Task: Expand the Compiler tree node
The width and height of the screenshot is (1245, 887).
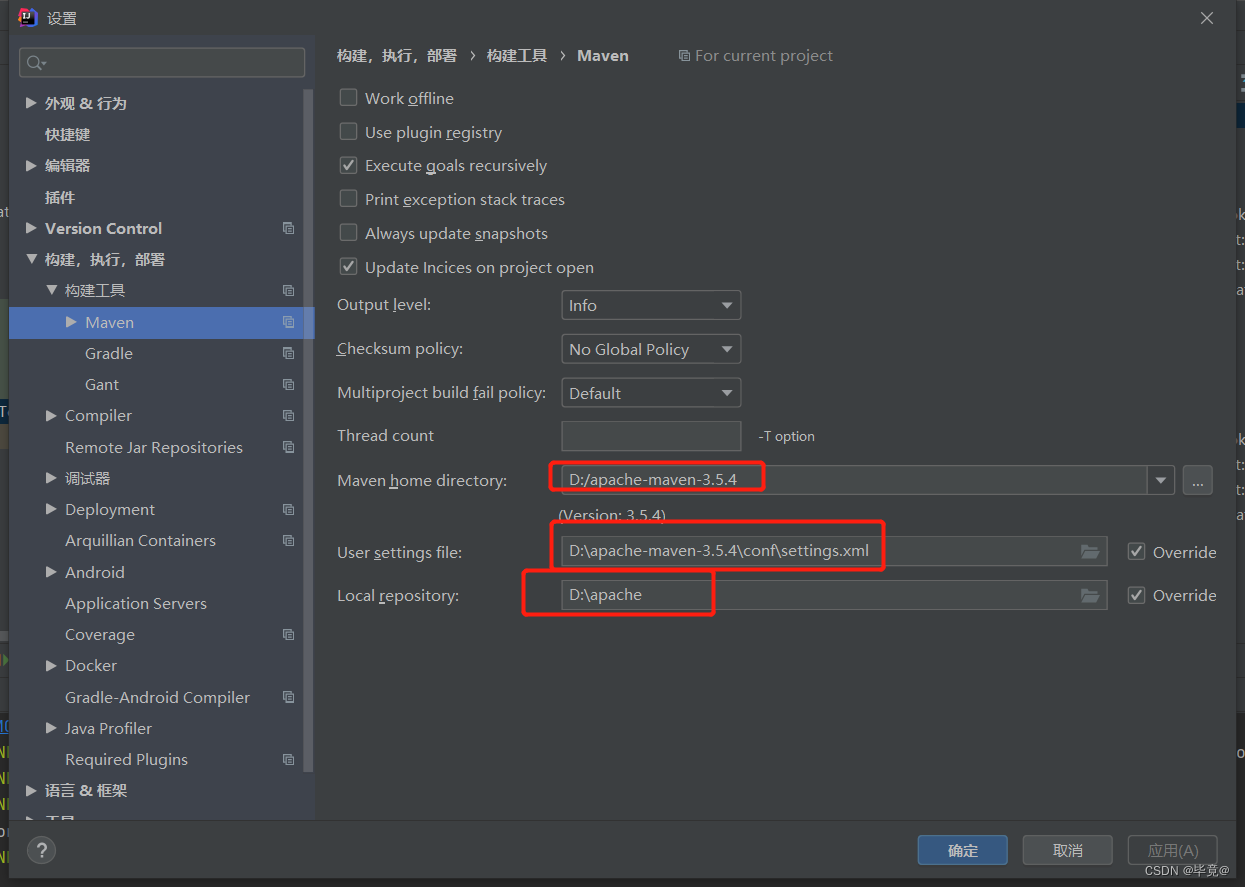Action: click(51, 415)
